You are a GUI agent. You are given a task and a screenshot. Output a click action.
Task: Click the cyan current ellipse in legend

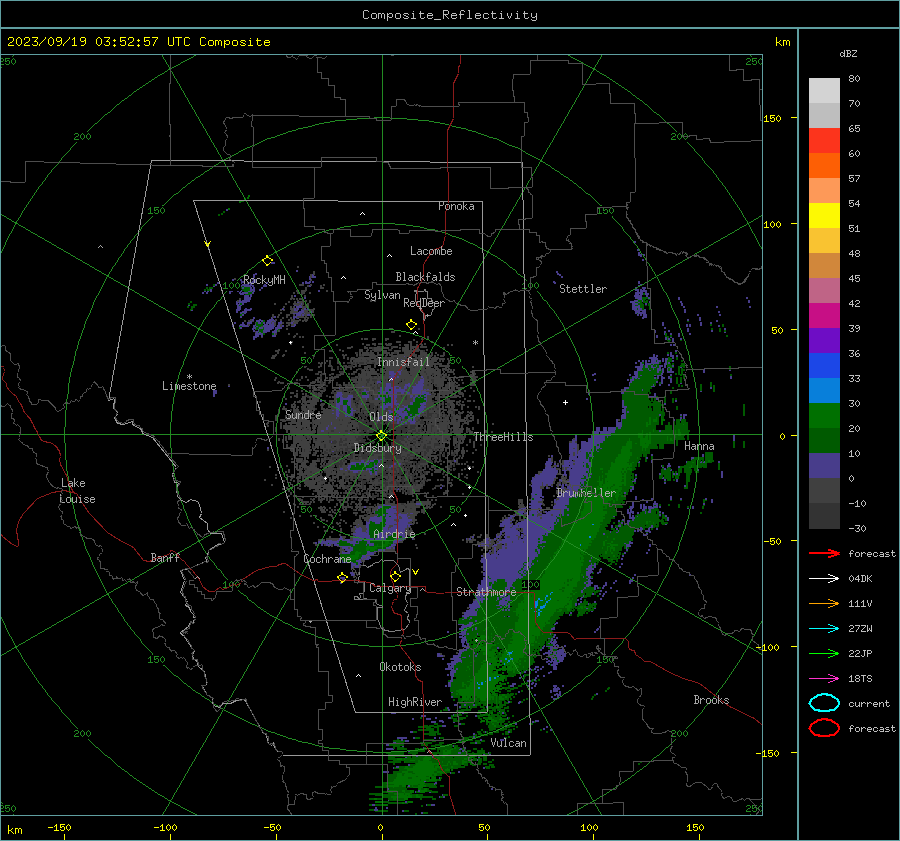(x=824, y=703)
